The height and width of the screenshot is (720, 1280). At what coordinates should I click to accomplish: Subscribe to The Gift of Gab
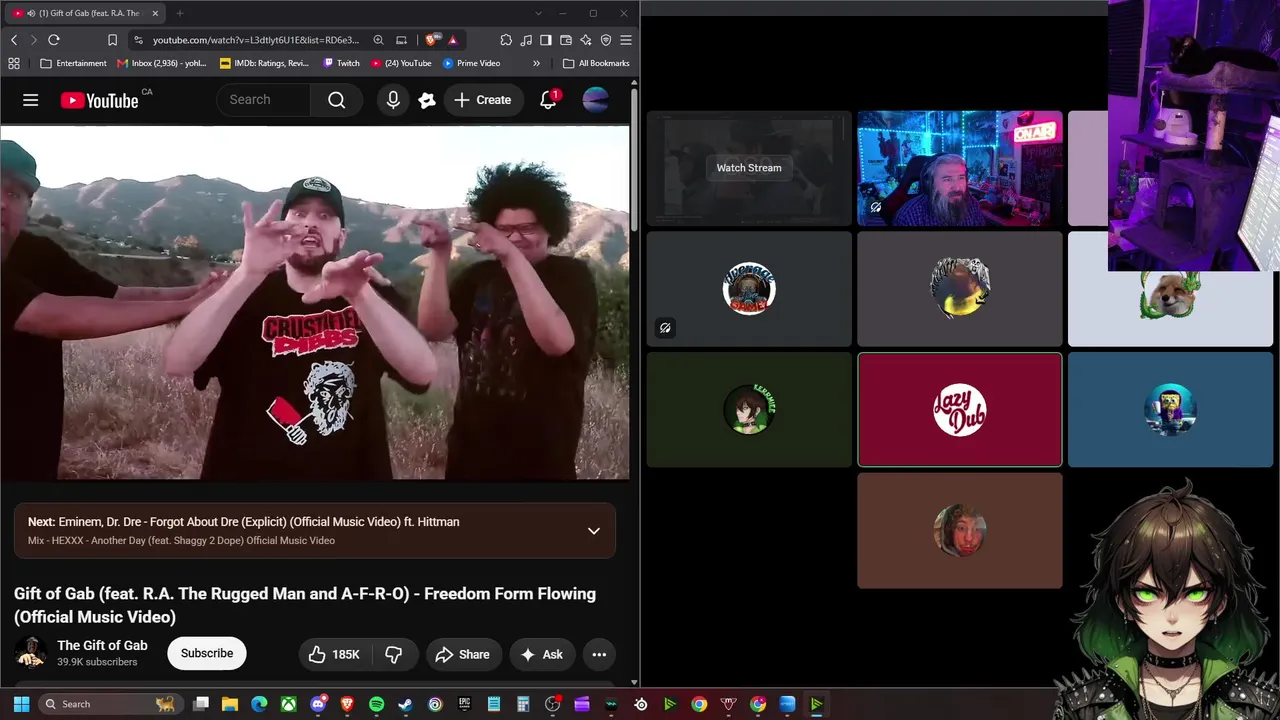(x=207, y=654)
